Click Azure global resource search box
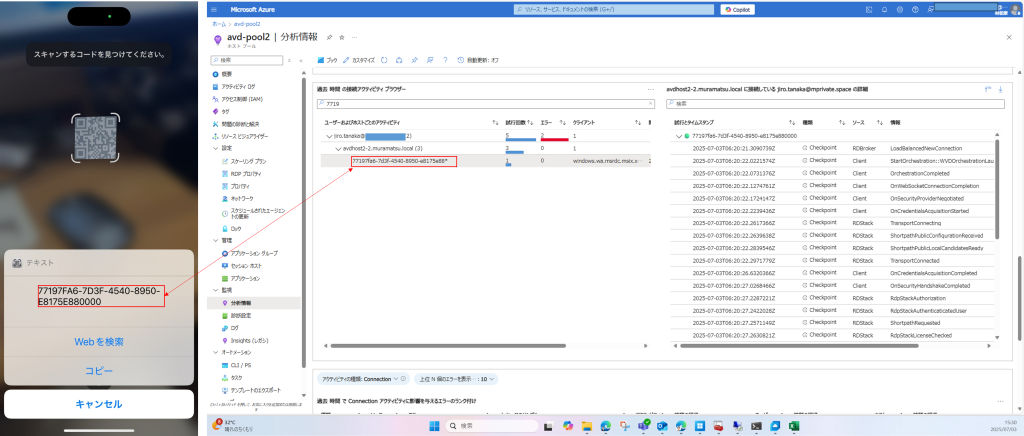This screenshot has width=1024, height=436. 614,10
